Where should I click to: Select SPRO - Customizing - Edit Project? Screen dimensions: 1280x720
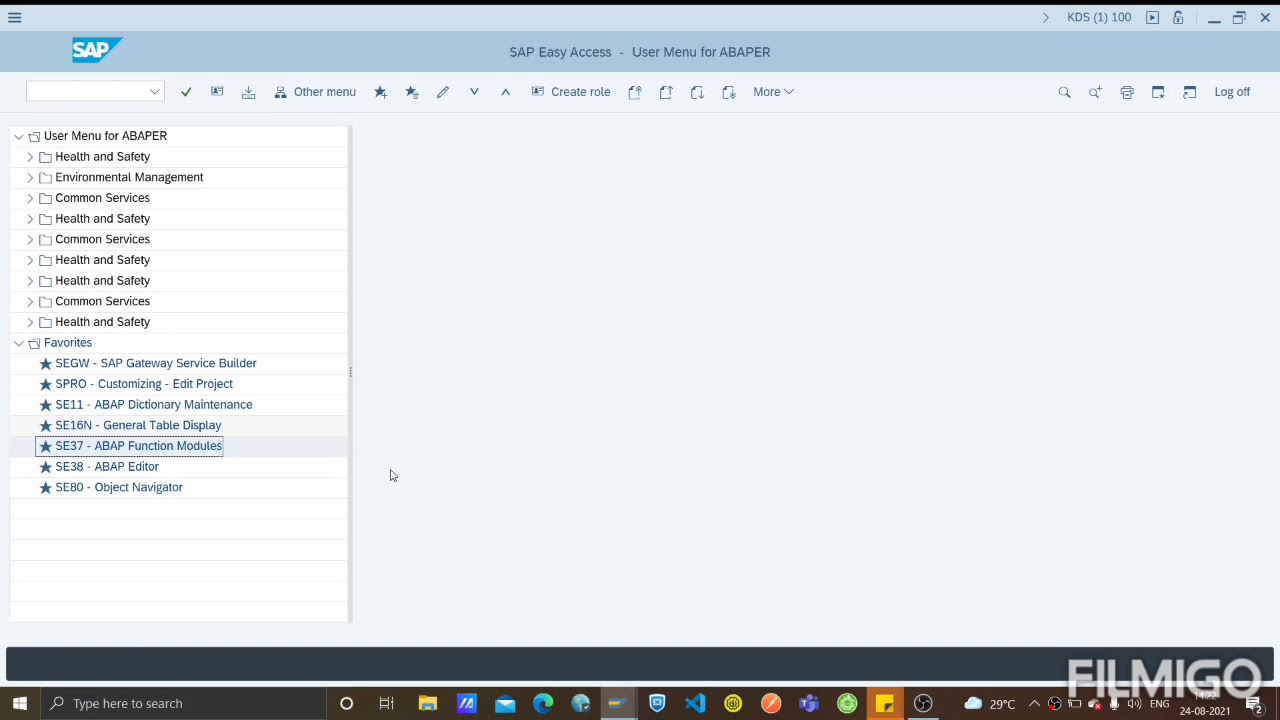(x=144, y=384)
